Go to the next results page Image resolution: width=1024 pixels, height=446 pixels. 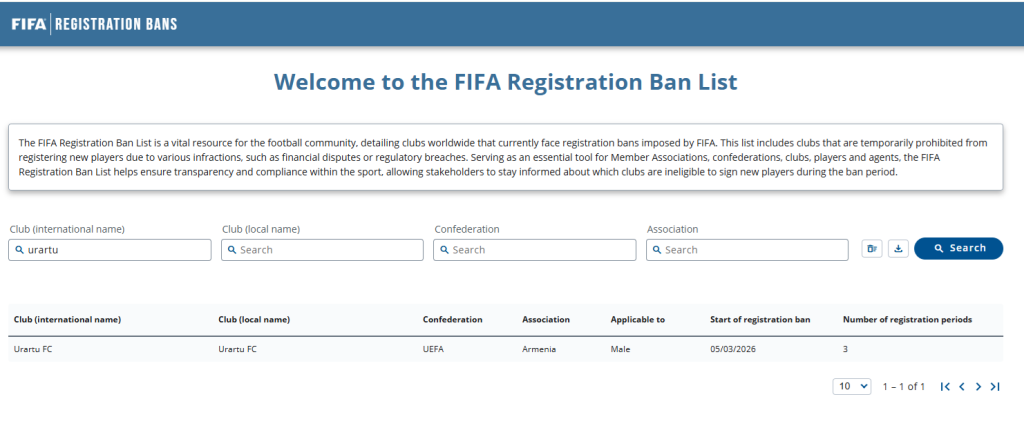click(978, 386)
